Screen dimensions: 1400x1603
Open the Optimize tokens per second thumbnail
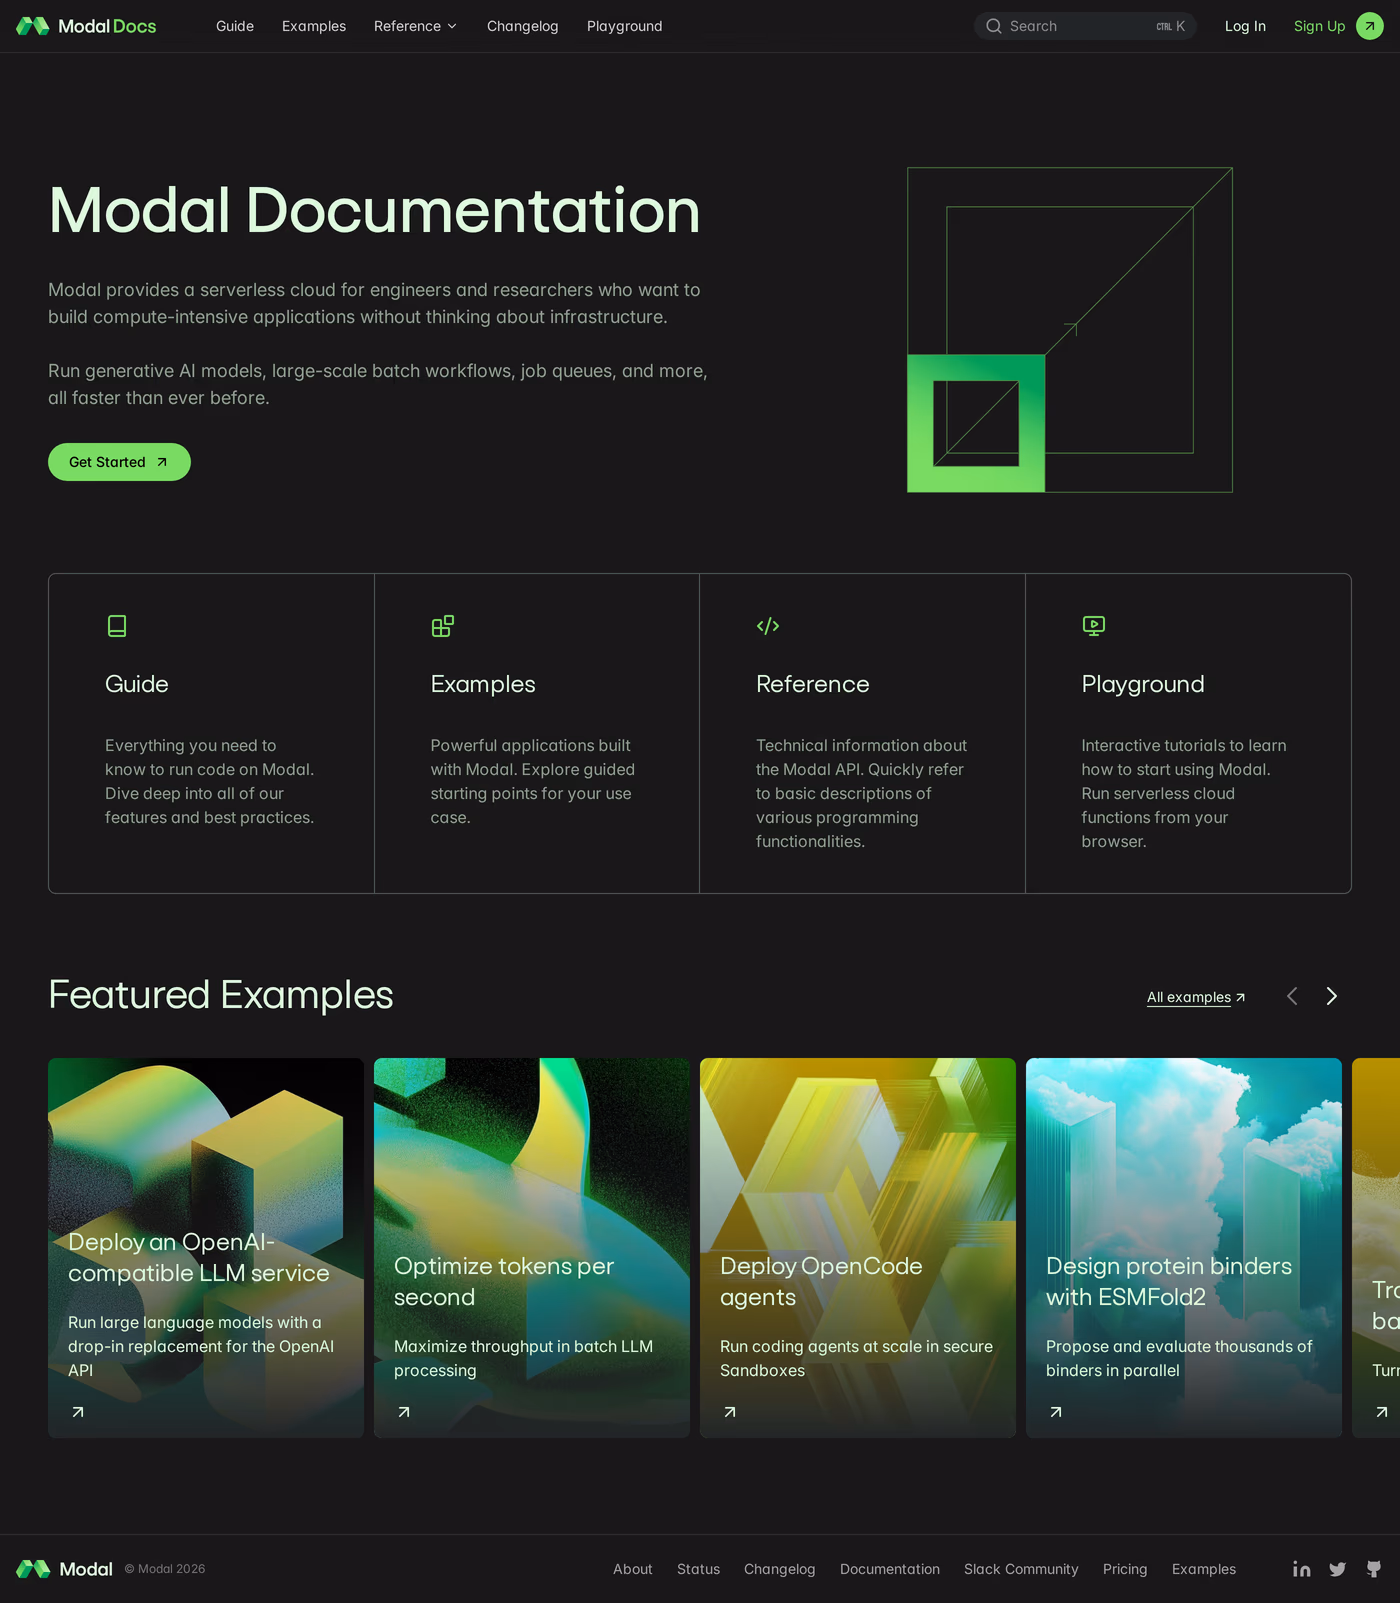pyautogui.click(x=532, y=1248)
